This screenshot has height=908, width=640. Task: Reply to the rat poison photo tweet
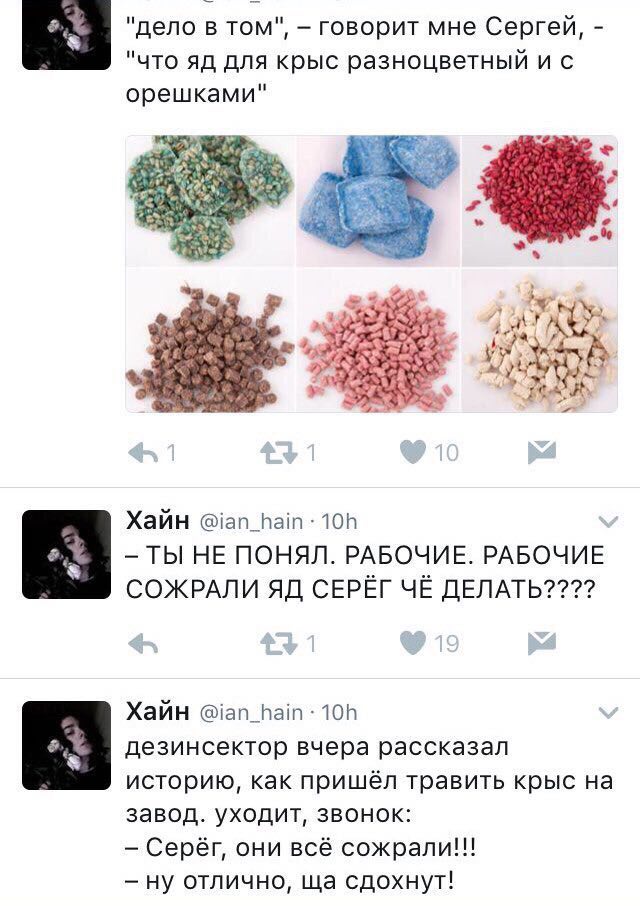(142, 453)
